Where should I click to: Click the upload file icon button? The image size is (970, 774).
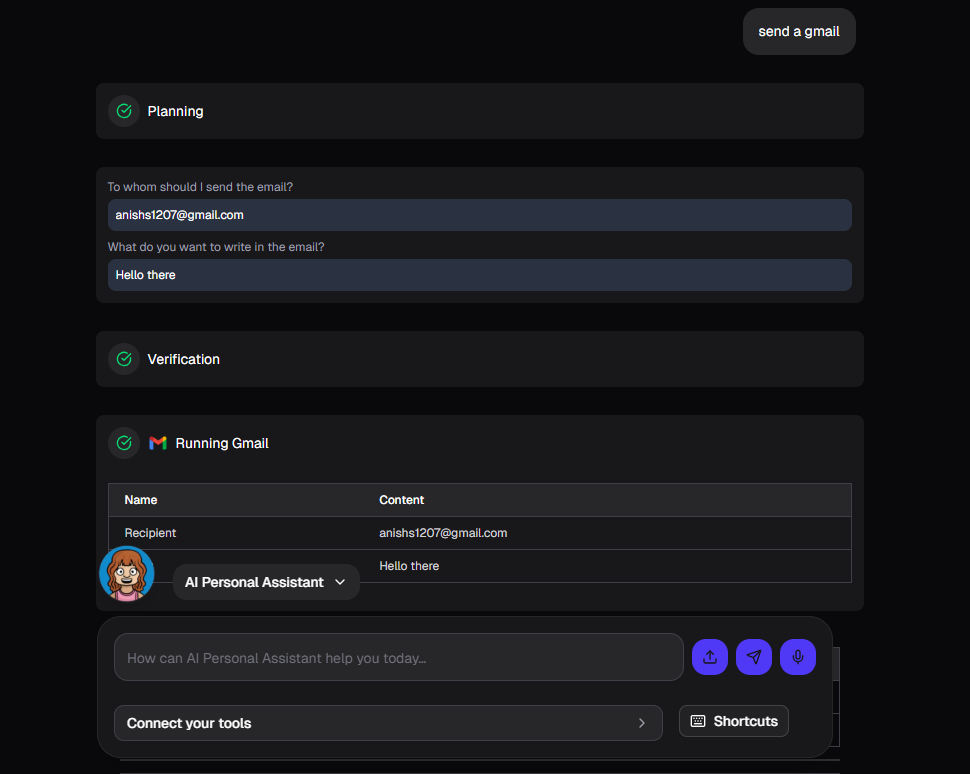point(709,657)
